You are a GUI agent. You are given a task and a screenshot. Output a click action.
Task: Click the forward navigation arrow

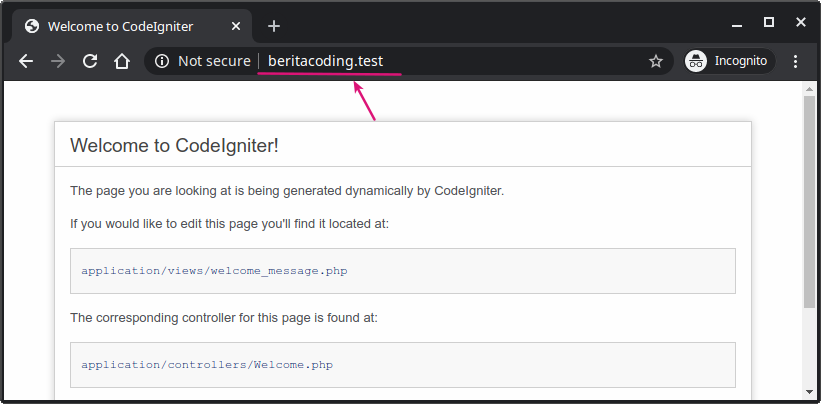58,61
